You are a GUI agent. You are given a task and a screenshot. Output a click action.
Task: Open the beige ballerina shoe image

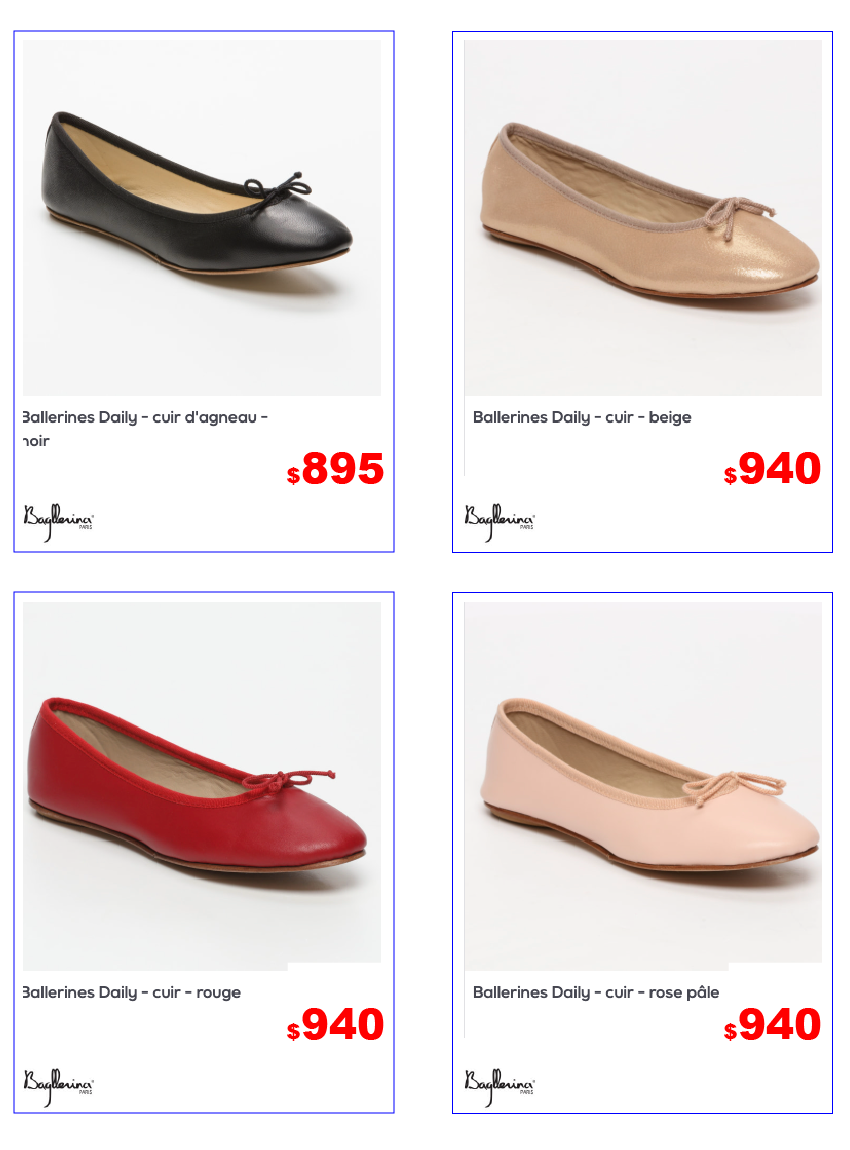click(x=643, y=218)
